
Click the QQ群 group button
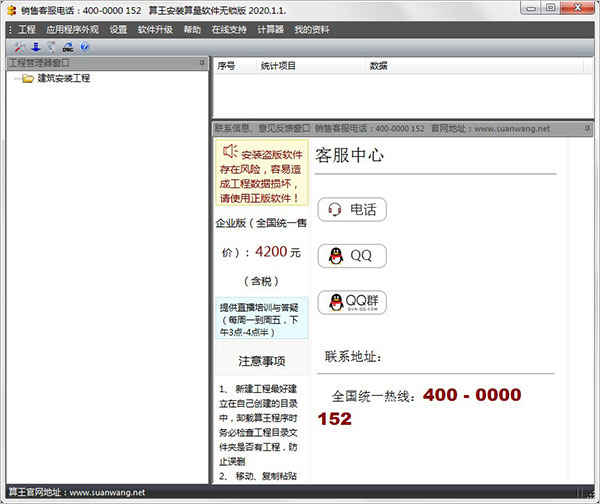coord(352,302)
